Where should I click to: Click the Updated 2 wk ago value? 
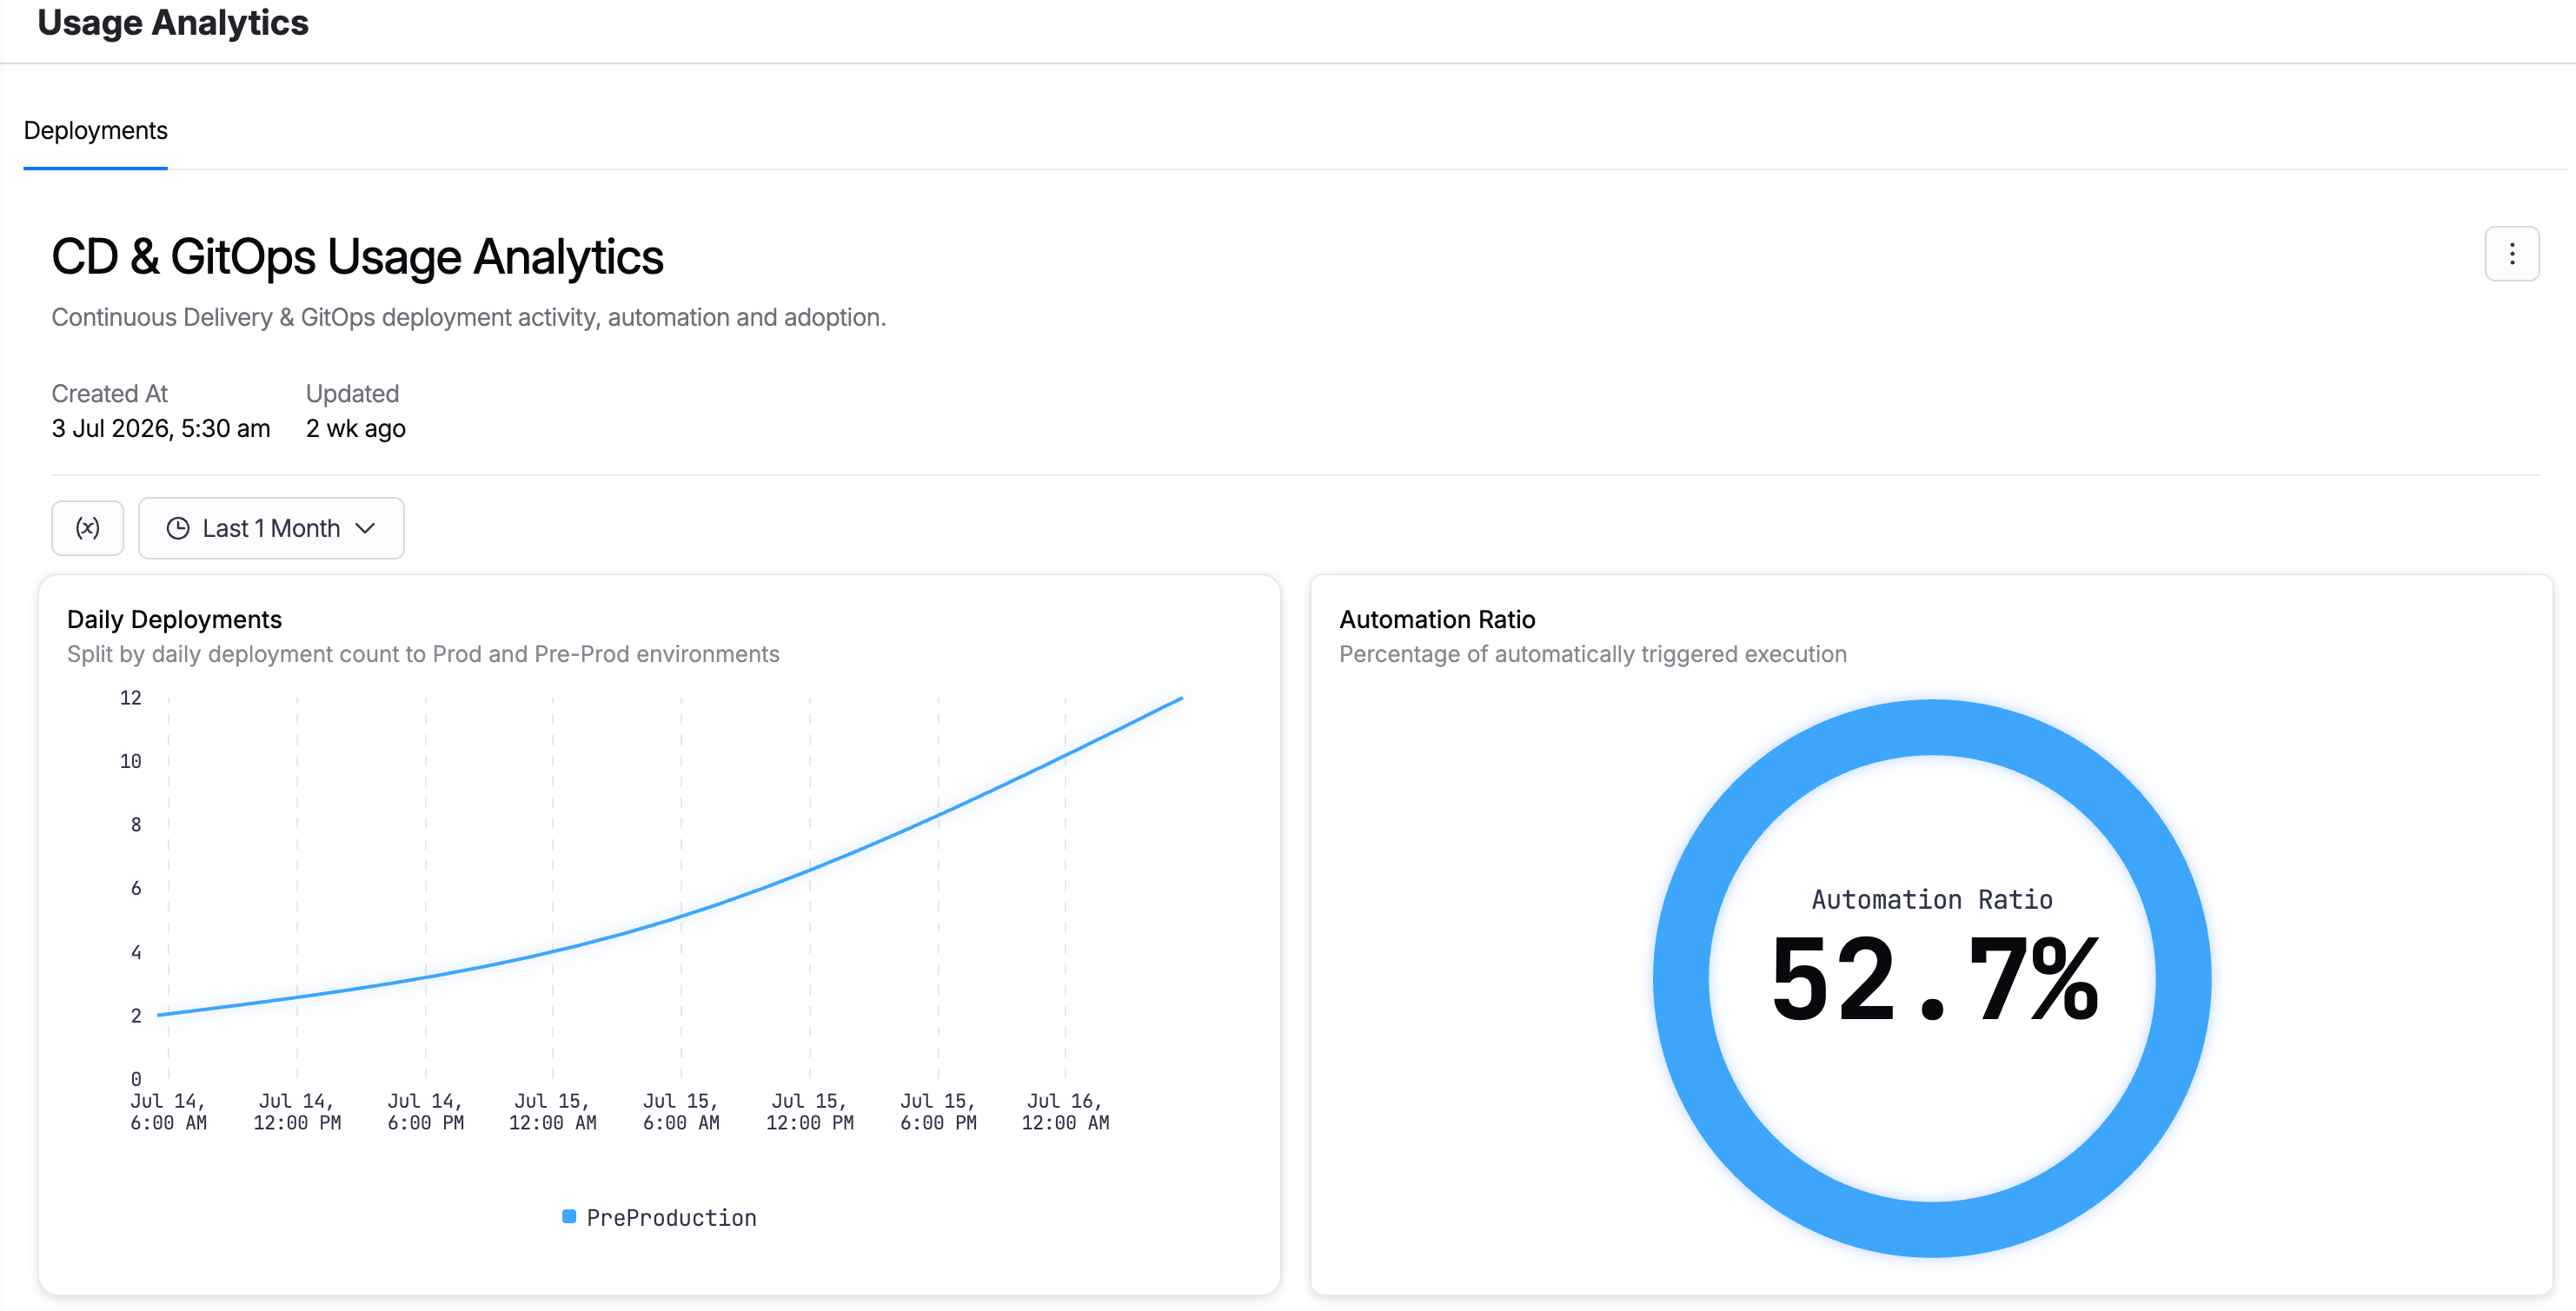point(355,428)
